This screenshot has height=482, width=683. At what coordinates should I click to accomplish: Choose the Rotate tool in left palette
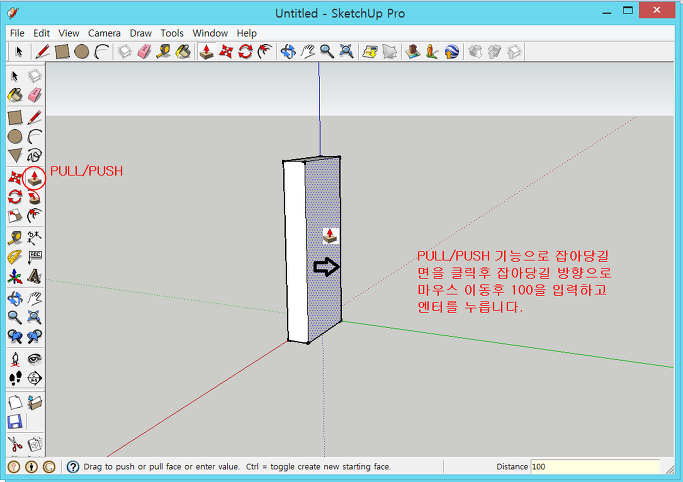point(15,197)
